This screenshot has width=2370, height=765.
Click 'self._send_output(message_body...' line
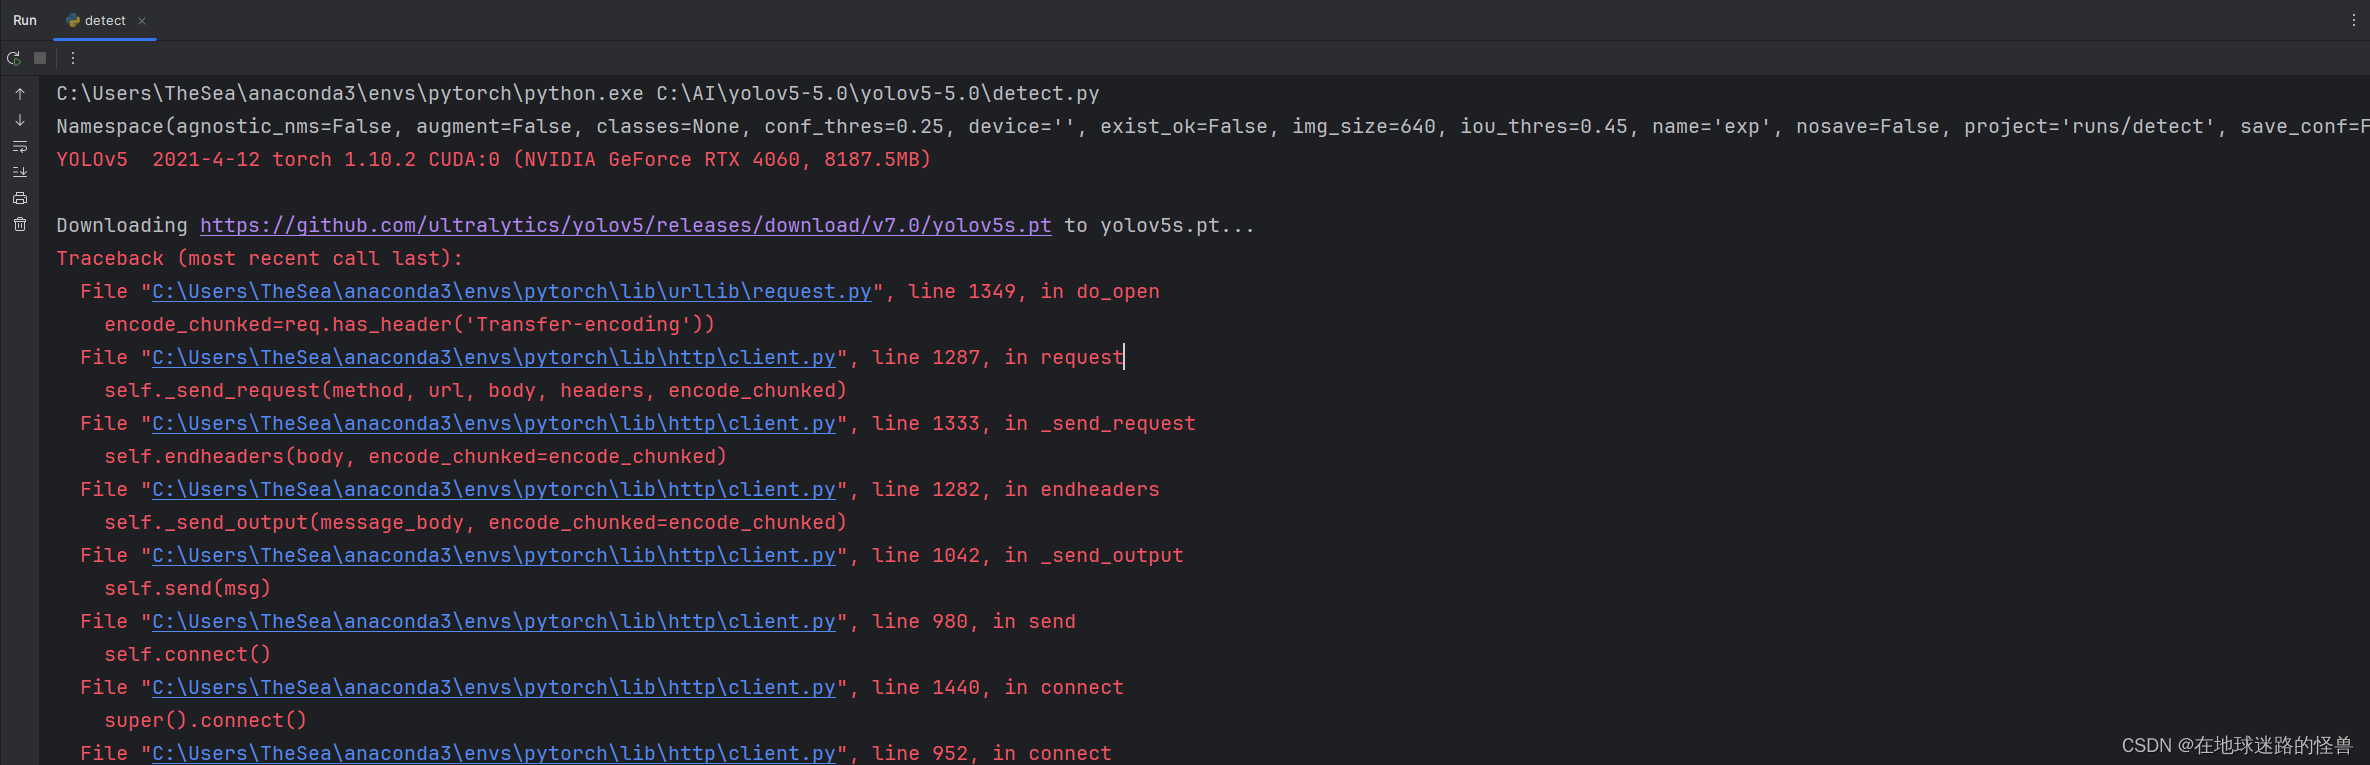(x=476, y=523)
